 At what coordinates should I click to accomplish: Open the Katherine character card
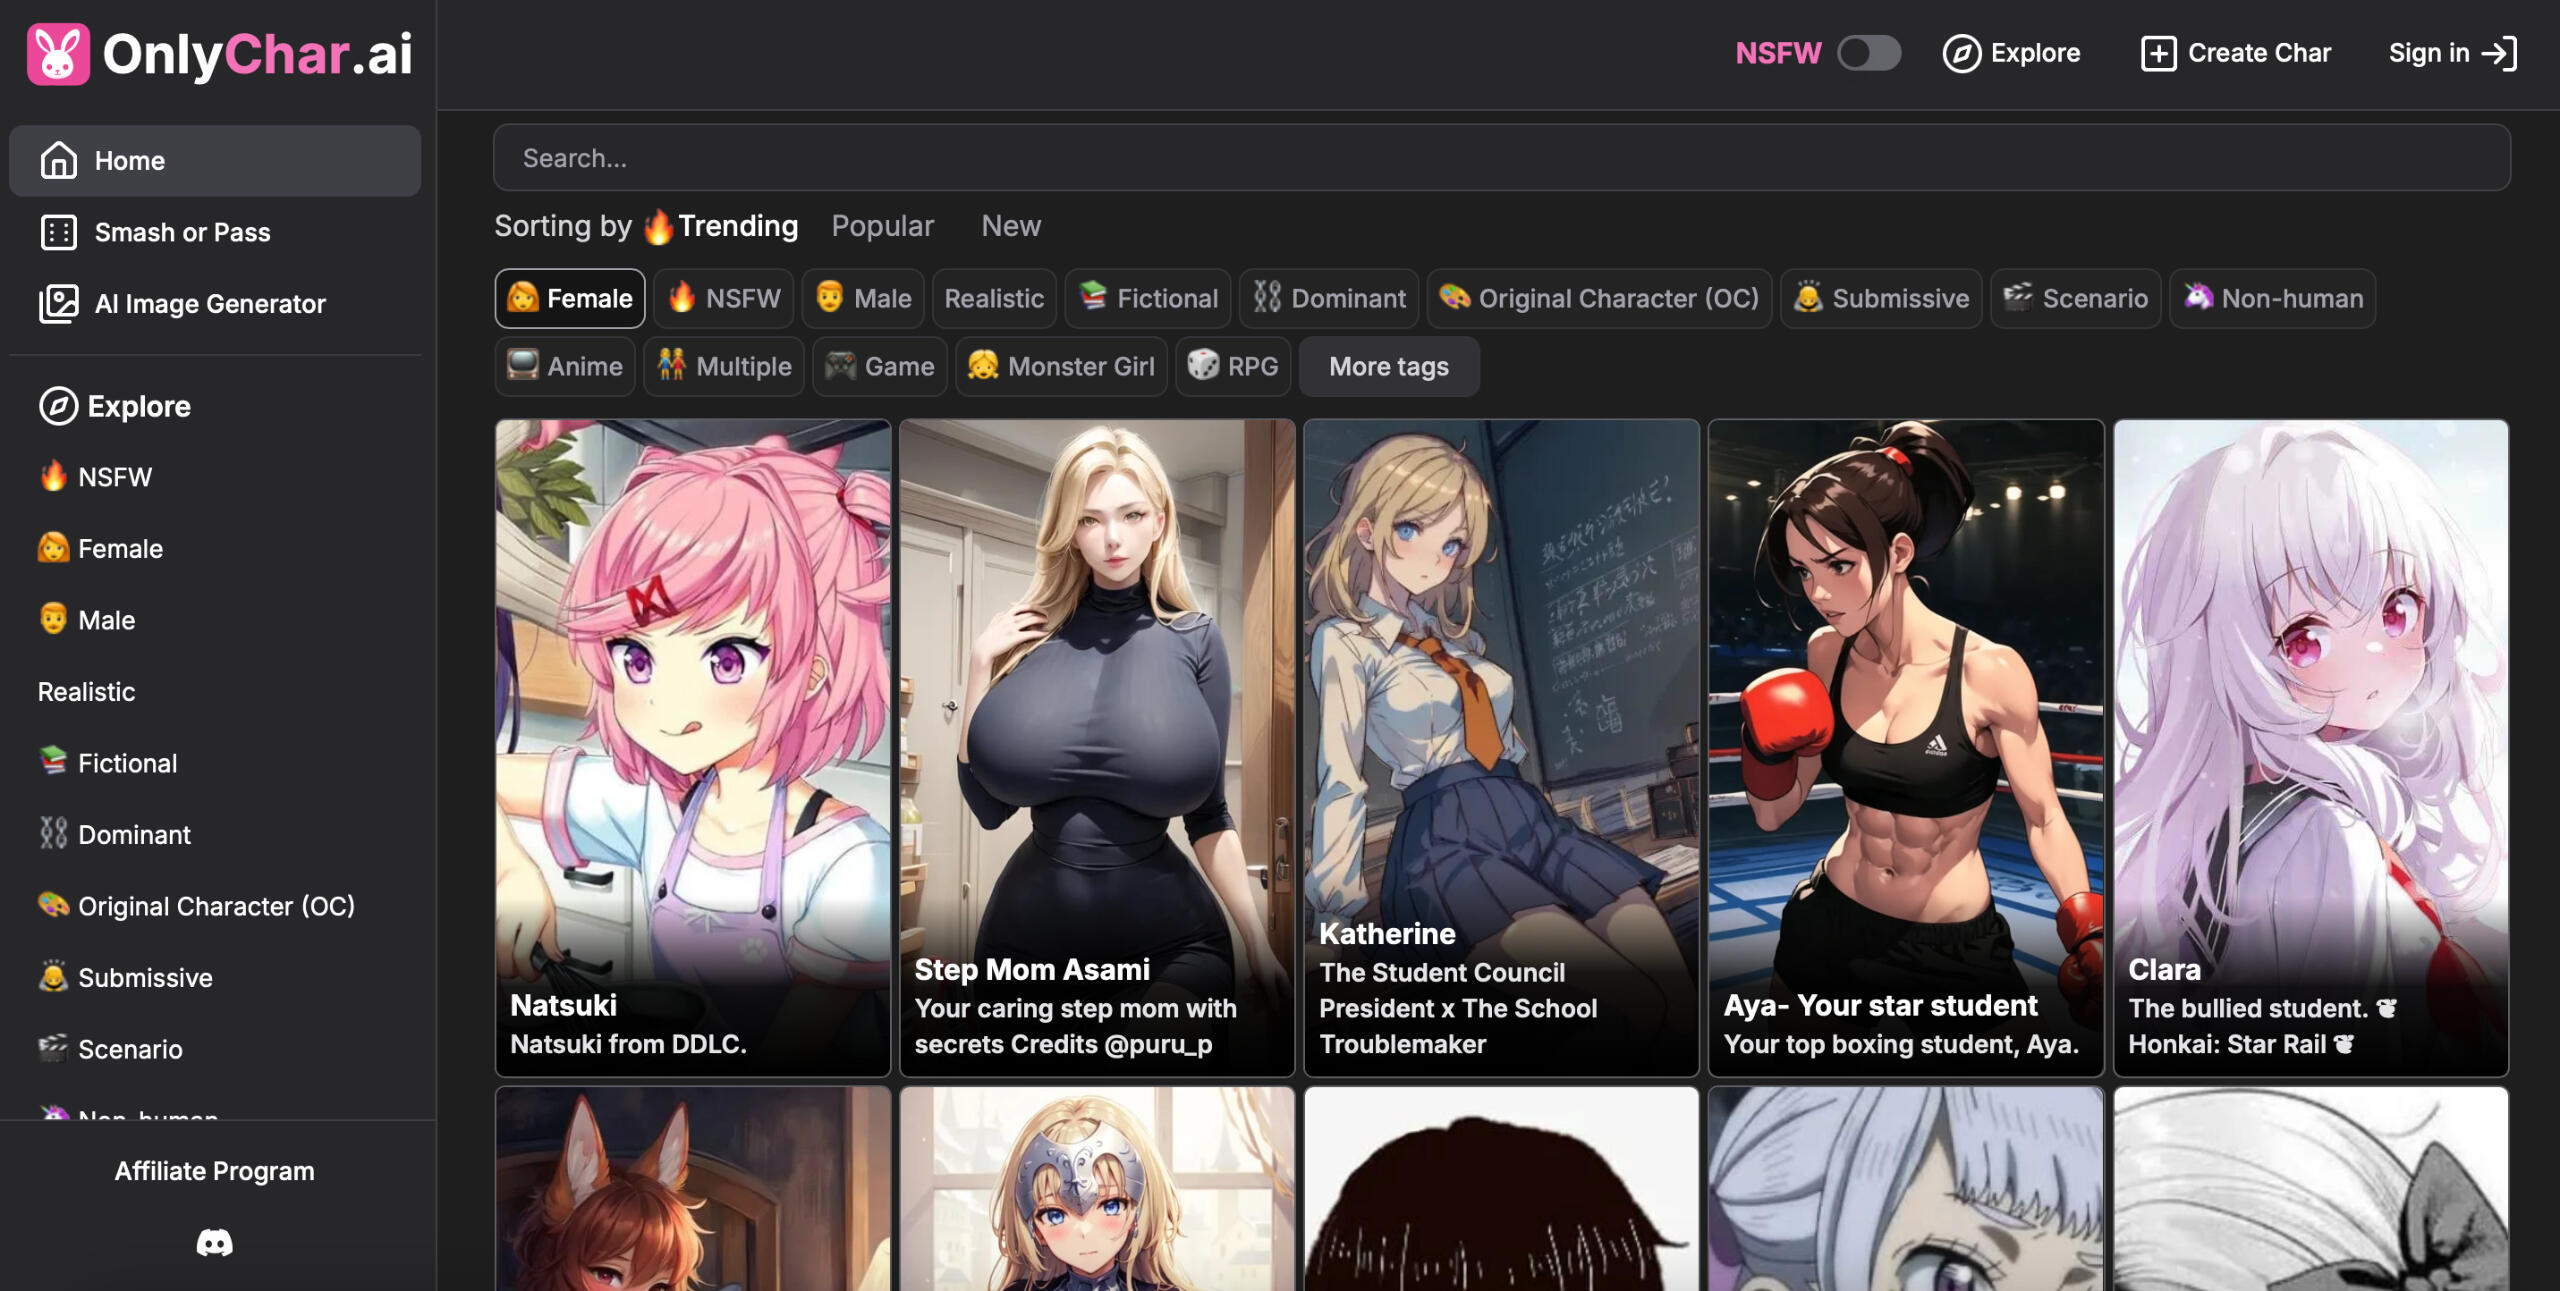coord(1501,747)
